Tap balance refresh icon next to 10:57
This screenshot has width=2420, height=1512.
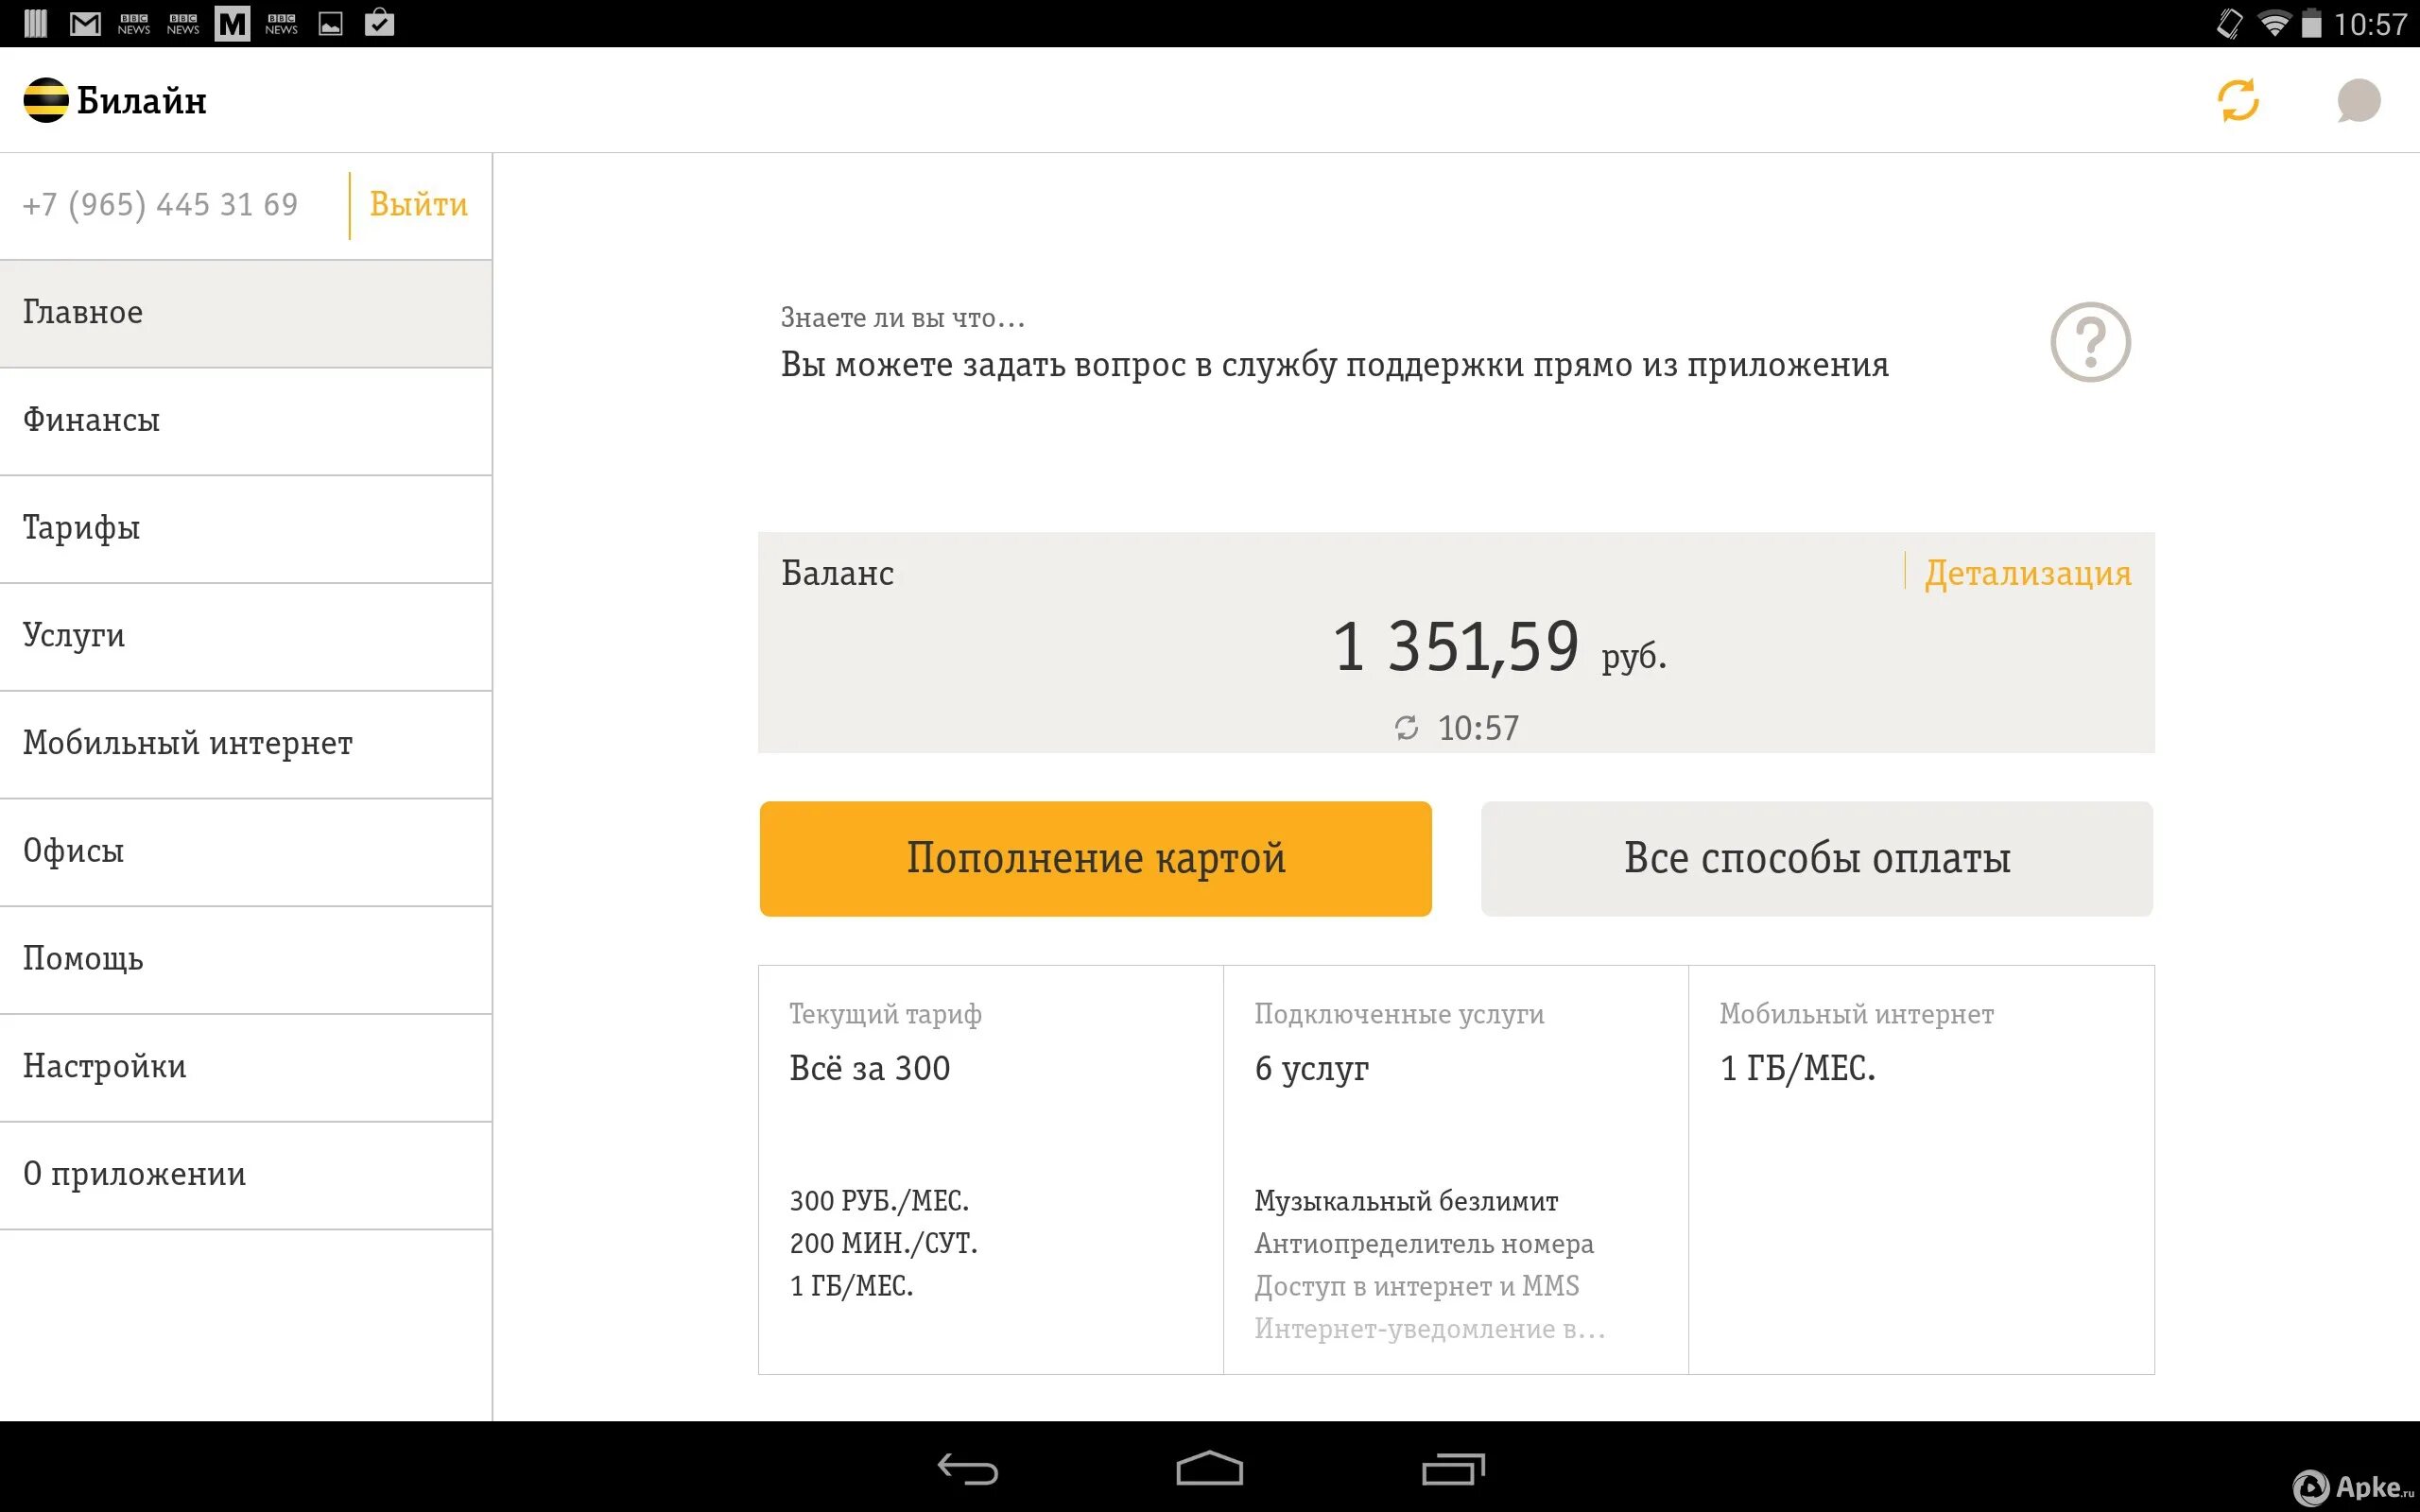(1406, 727)
